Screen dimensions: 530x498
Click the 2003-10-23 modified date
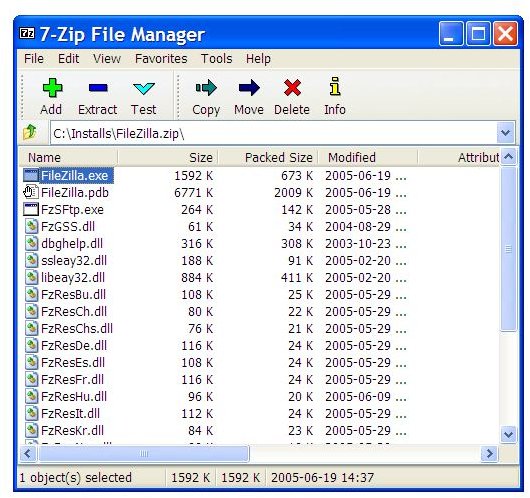[x=358, y=243]
